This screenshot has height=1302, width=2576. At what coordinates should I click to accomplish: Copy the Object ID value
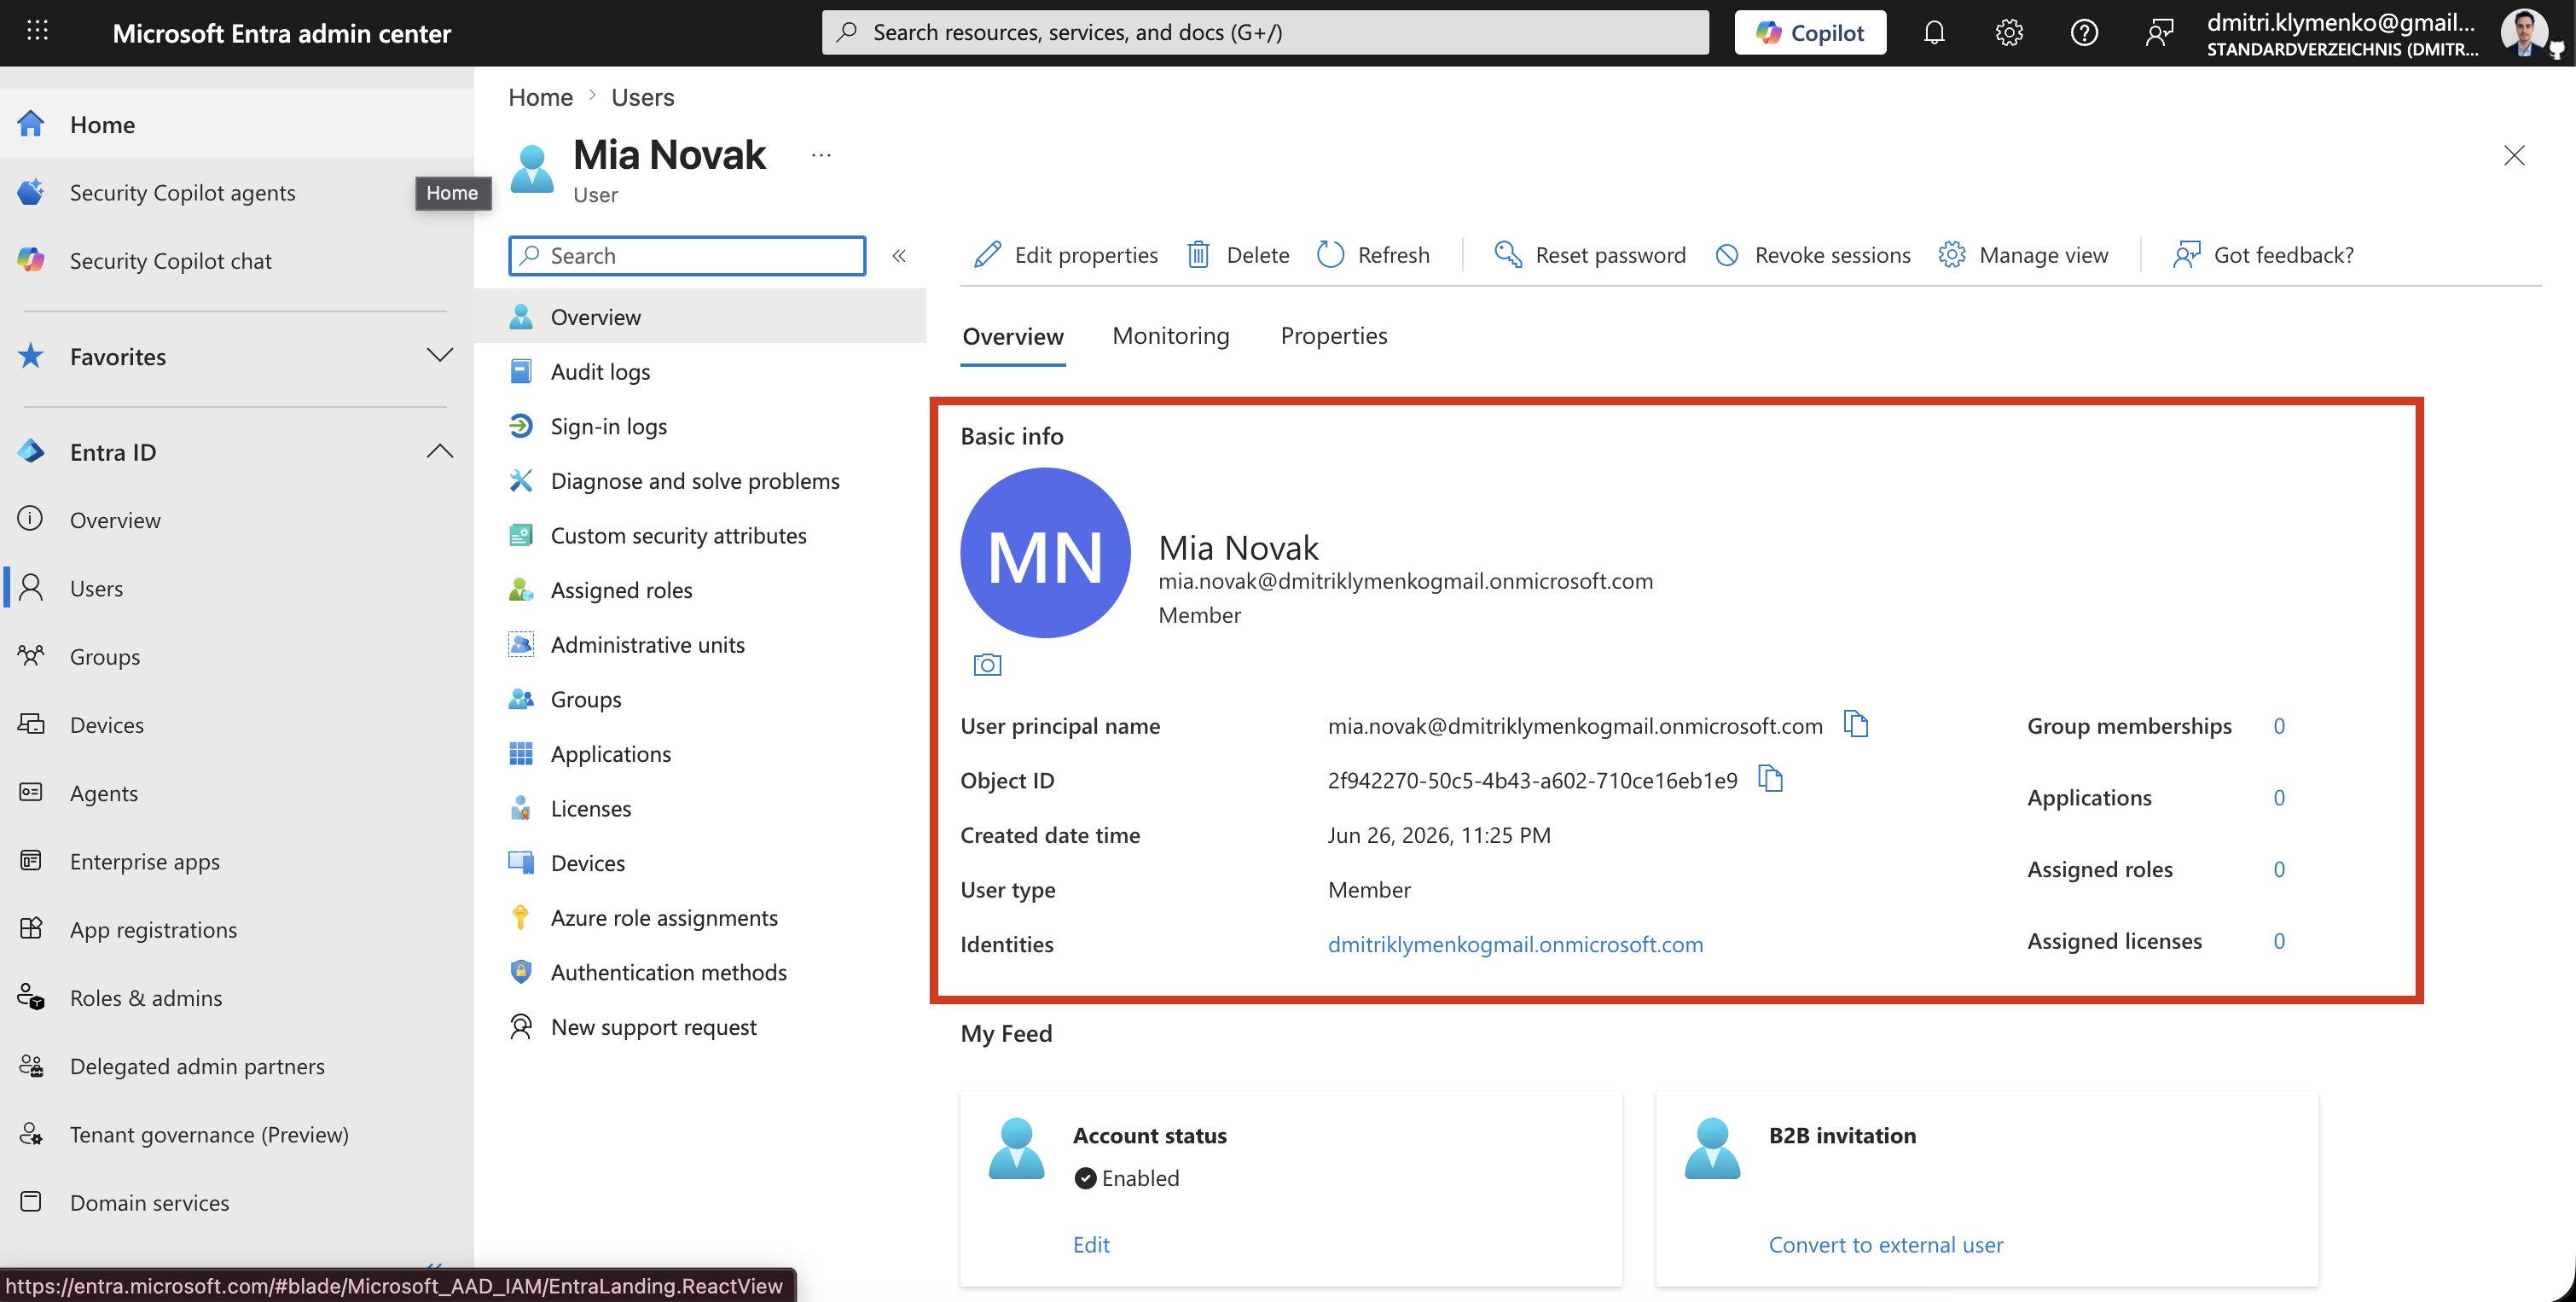pos(1771,778)
